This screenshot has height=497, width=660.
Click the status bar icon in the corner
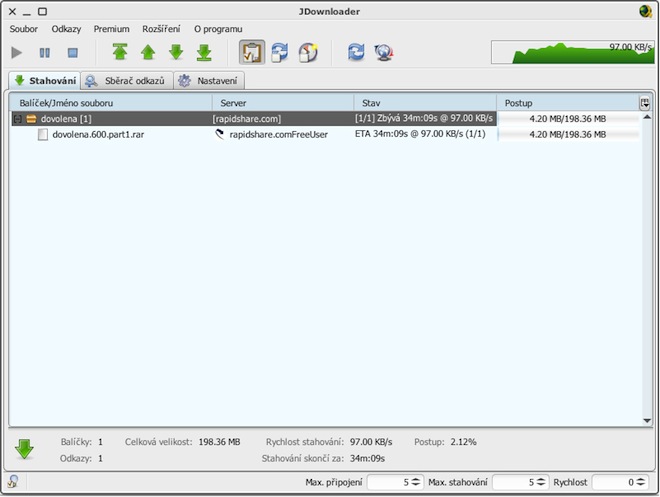coord(13,481)
